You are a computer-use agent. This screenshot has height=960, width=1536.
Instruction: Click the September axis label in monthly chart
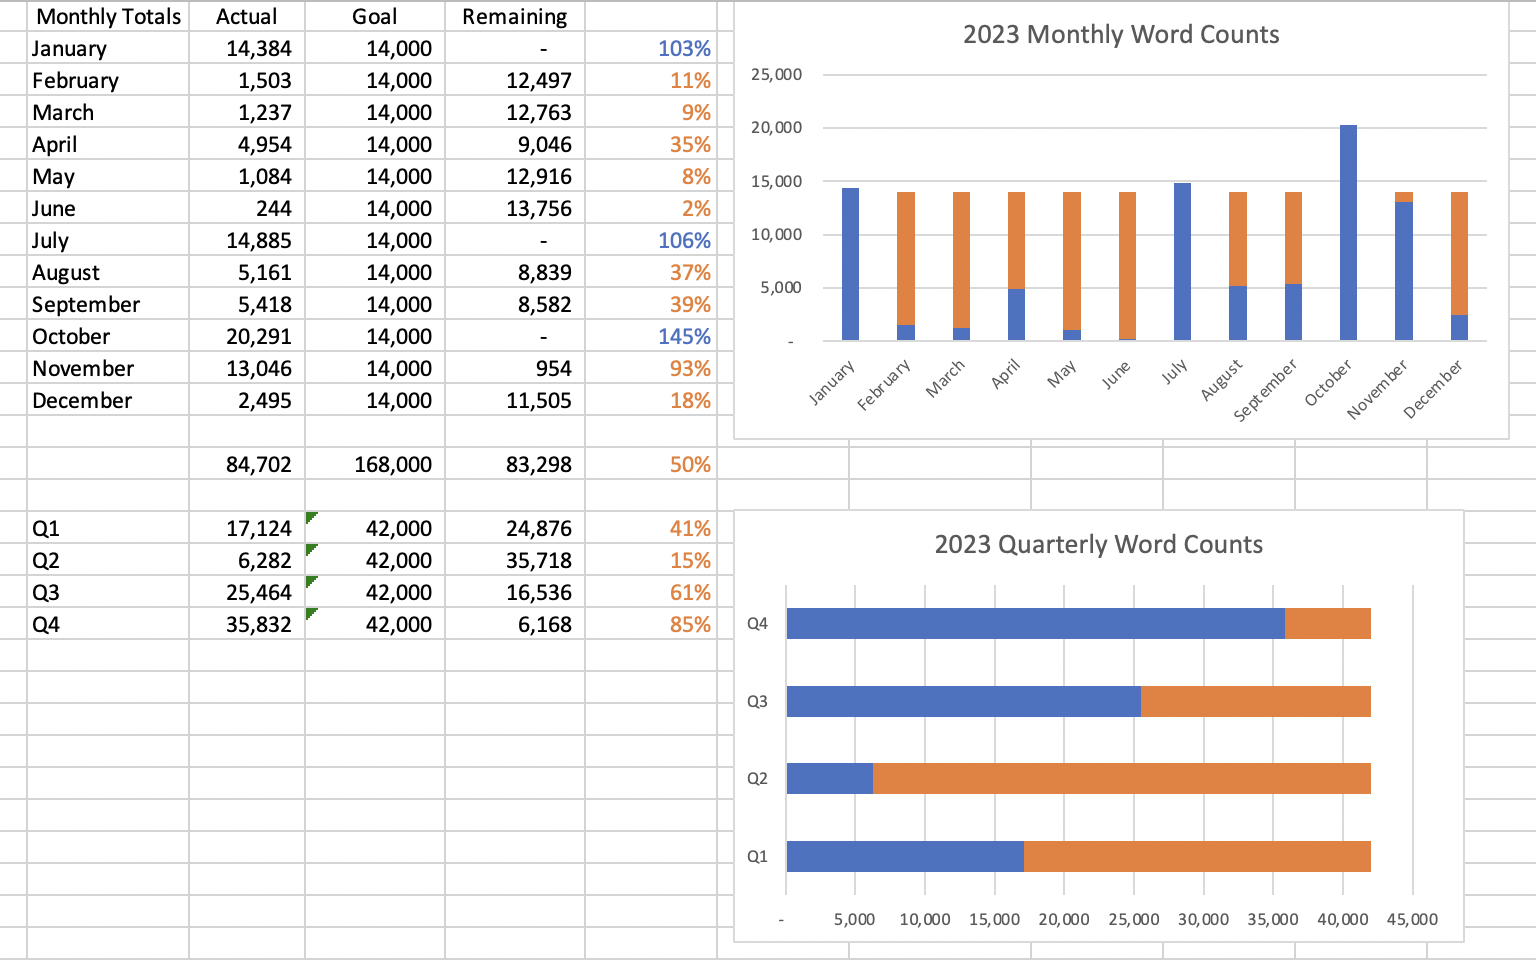[1266, 388]
